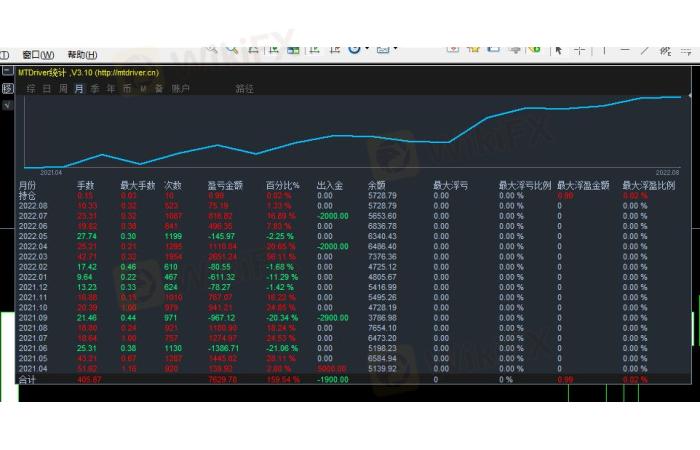Switch to the 年 yearly statistics tab

pyautogui.click(x=111, y=89)
